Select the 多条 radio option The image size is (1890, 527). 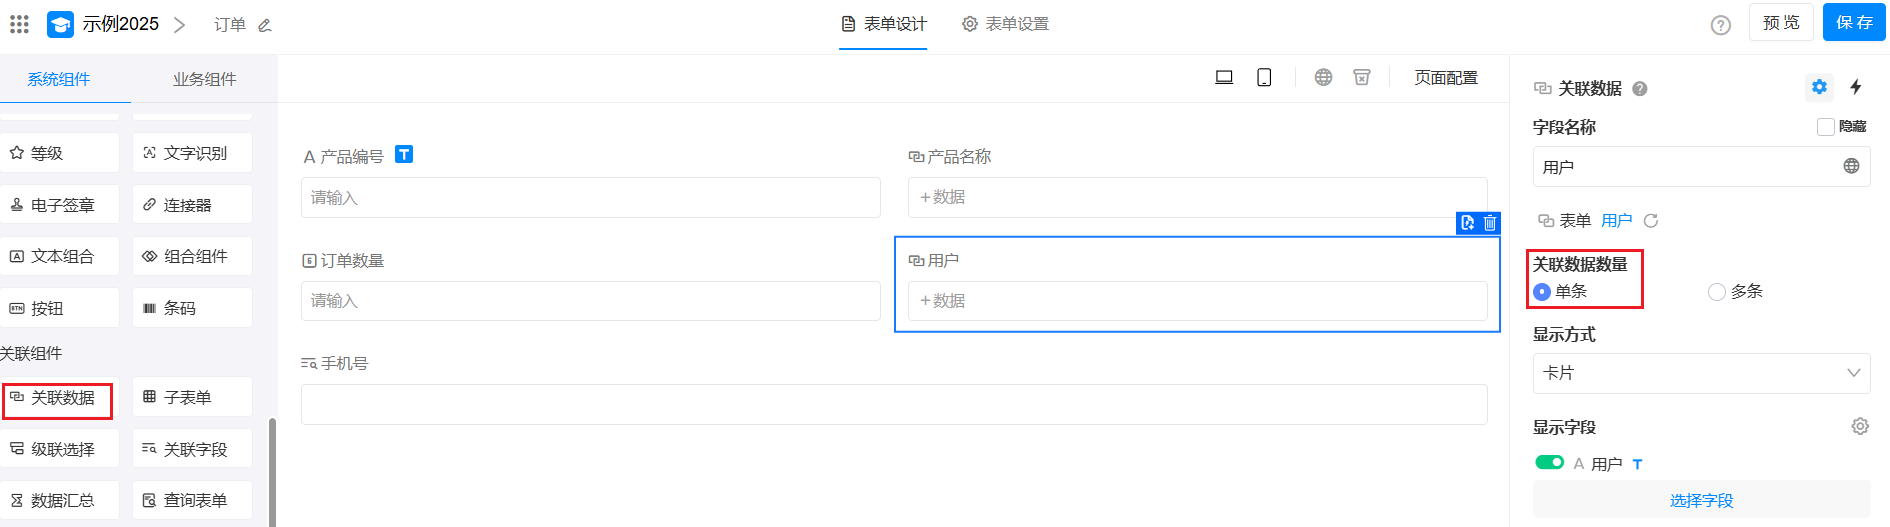[x=1717, y=292]
